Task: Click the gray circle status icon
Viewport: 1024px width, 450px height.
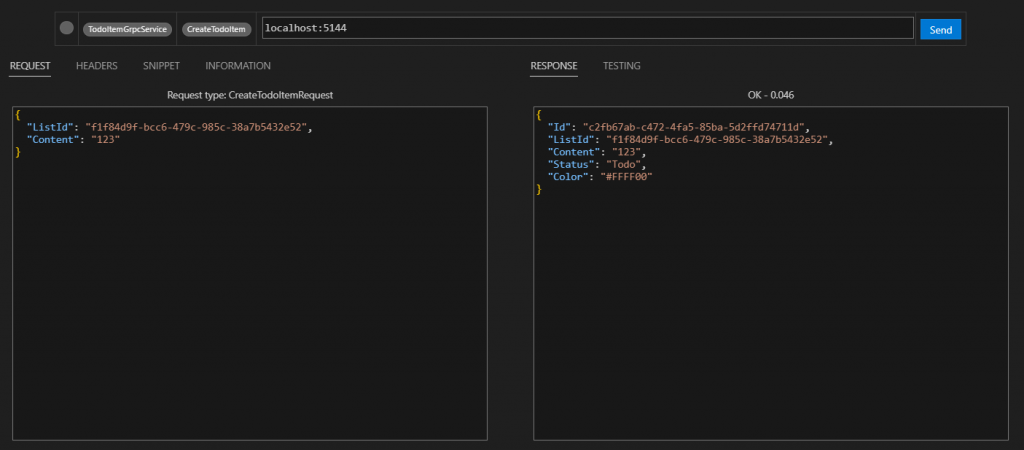Action: (67, 28)
